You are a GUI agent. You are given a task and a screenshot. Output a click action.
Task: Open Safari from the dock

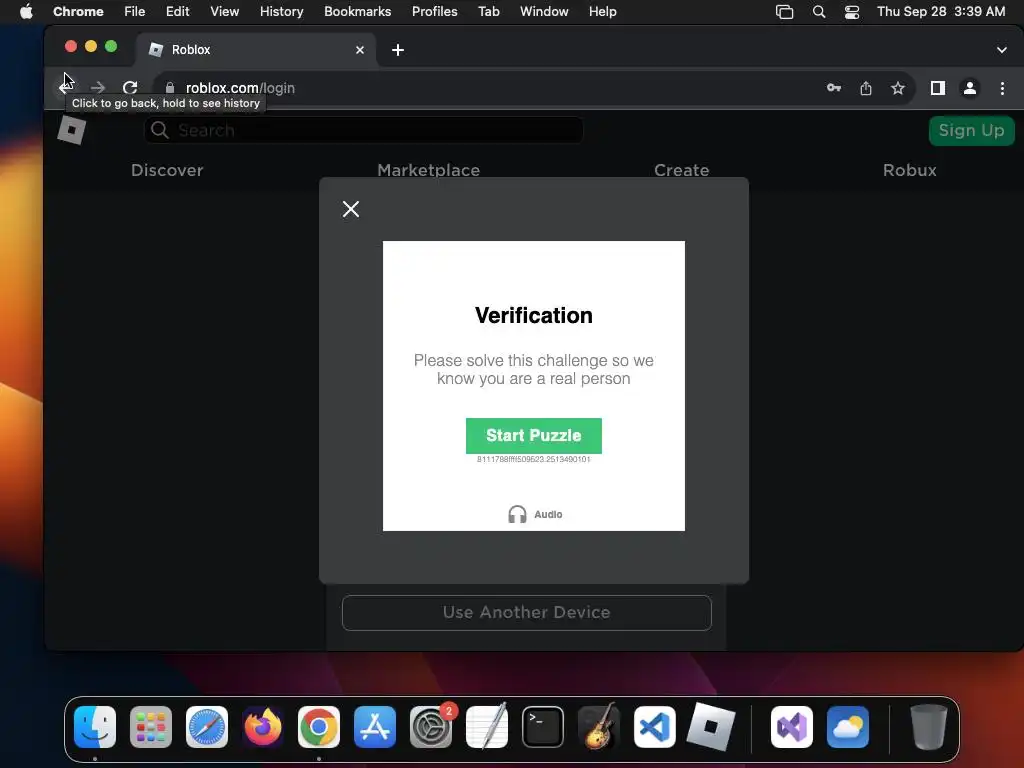click(x=207, y=726)
